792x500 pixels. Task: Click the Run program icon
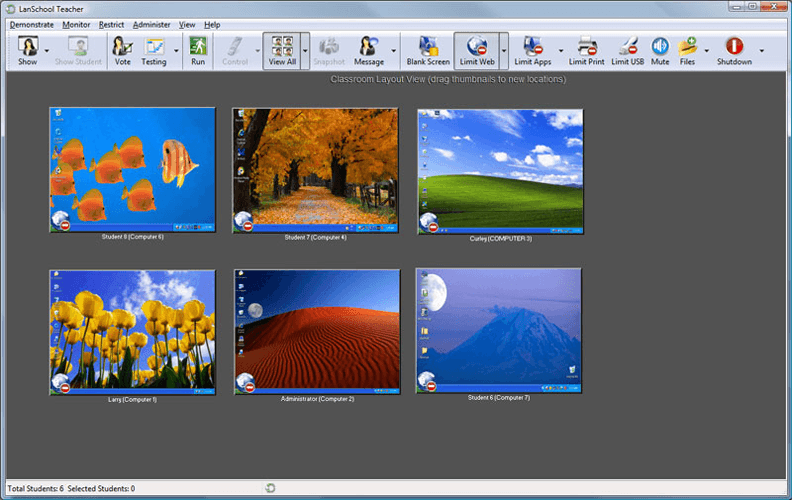[x=198, y=48]
